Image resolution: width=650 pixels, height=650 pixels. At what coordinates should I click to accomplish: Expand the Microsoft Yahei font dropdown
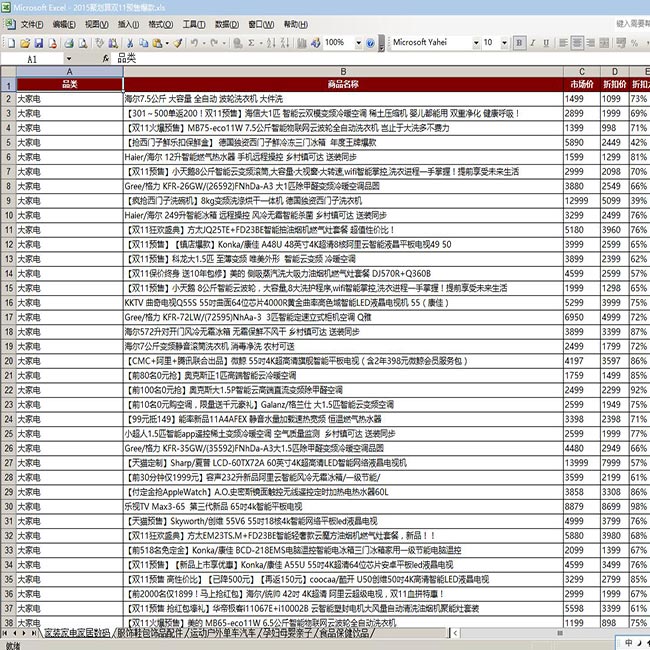tap(474, 43)
